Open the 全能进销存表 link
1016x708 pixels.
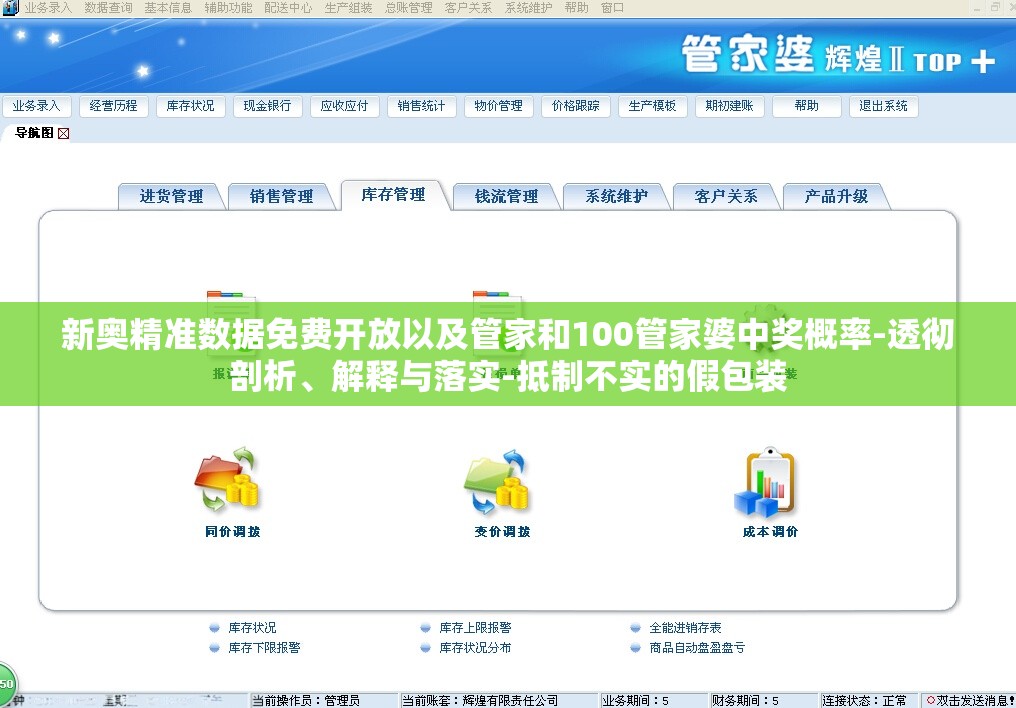(686, 628)
